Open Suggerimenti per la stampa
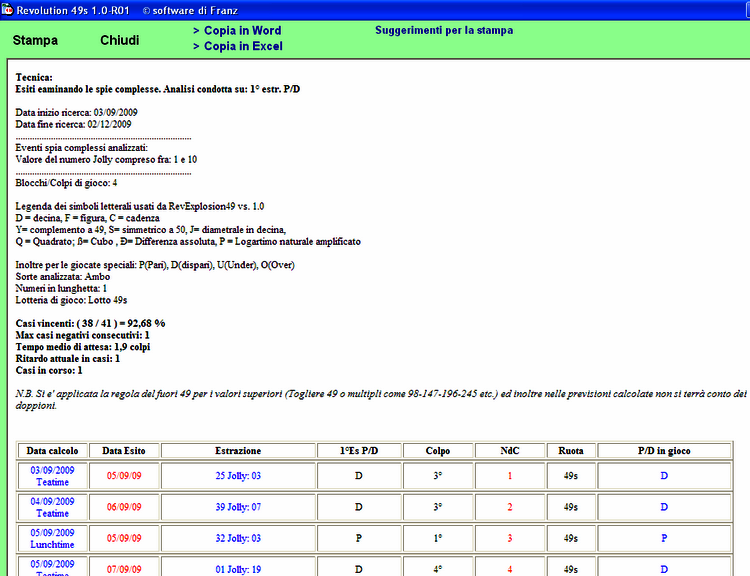The height and width of the screenshot is (576, 750). (444, 30)
